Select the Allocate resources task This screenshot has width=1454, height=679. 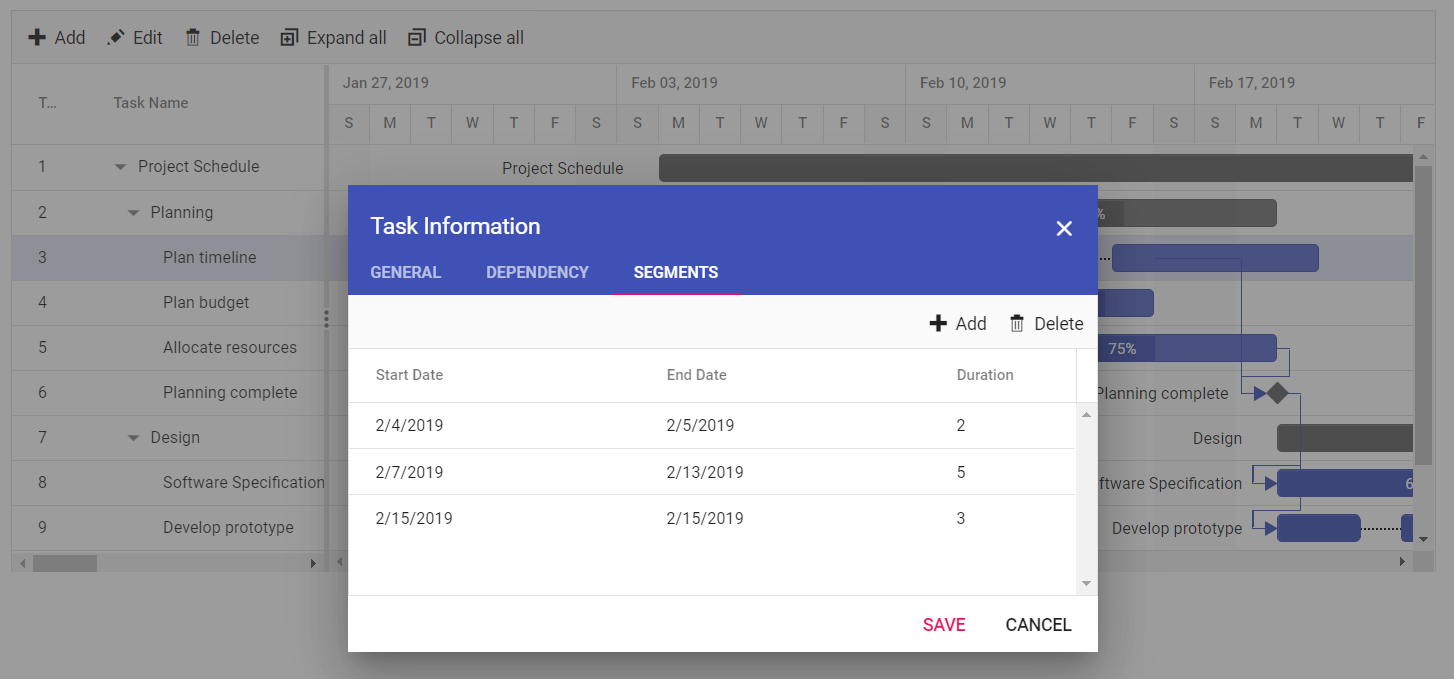click(169, 347)
